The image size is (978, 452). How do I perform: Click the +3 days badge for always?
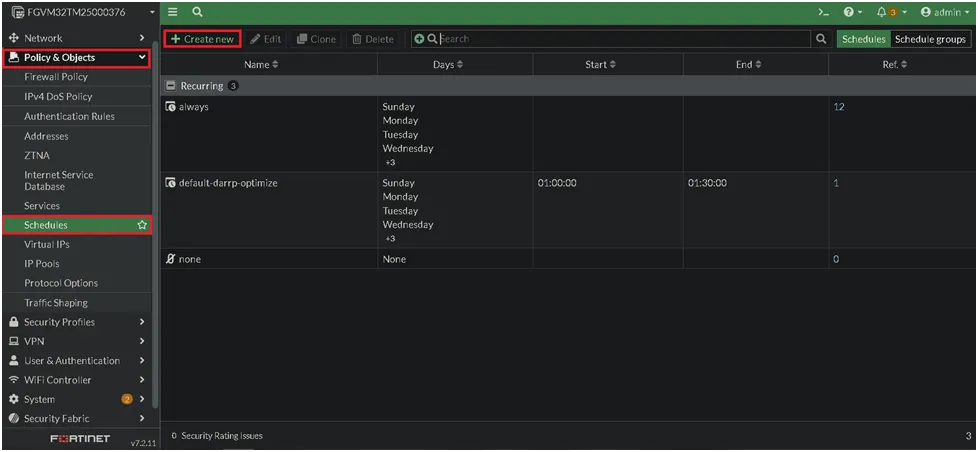tap(390, 162)
